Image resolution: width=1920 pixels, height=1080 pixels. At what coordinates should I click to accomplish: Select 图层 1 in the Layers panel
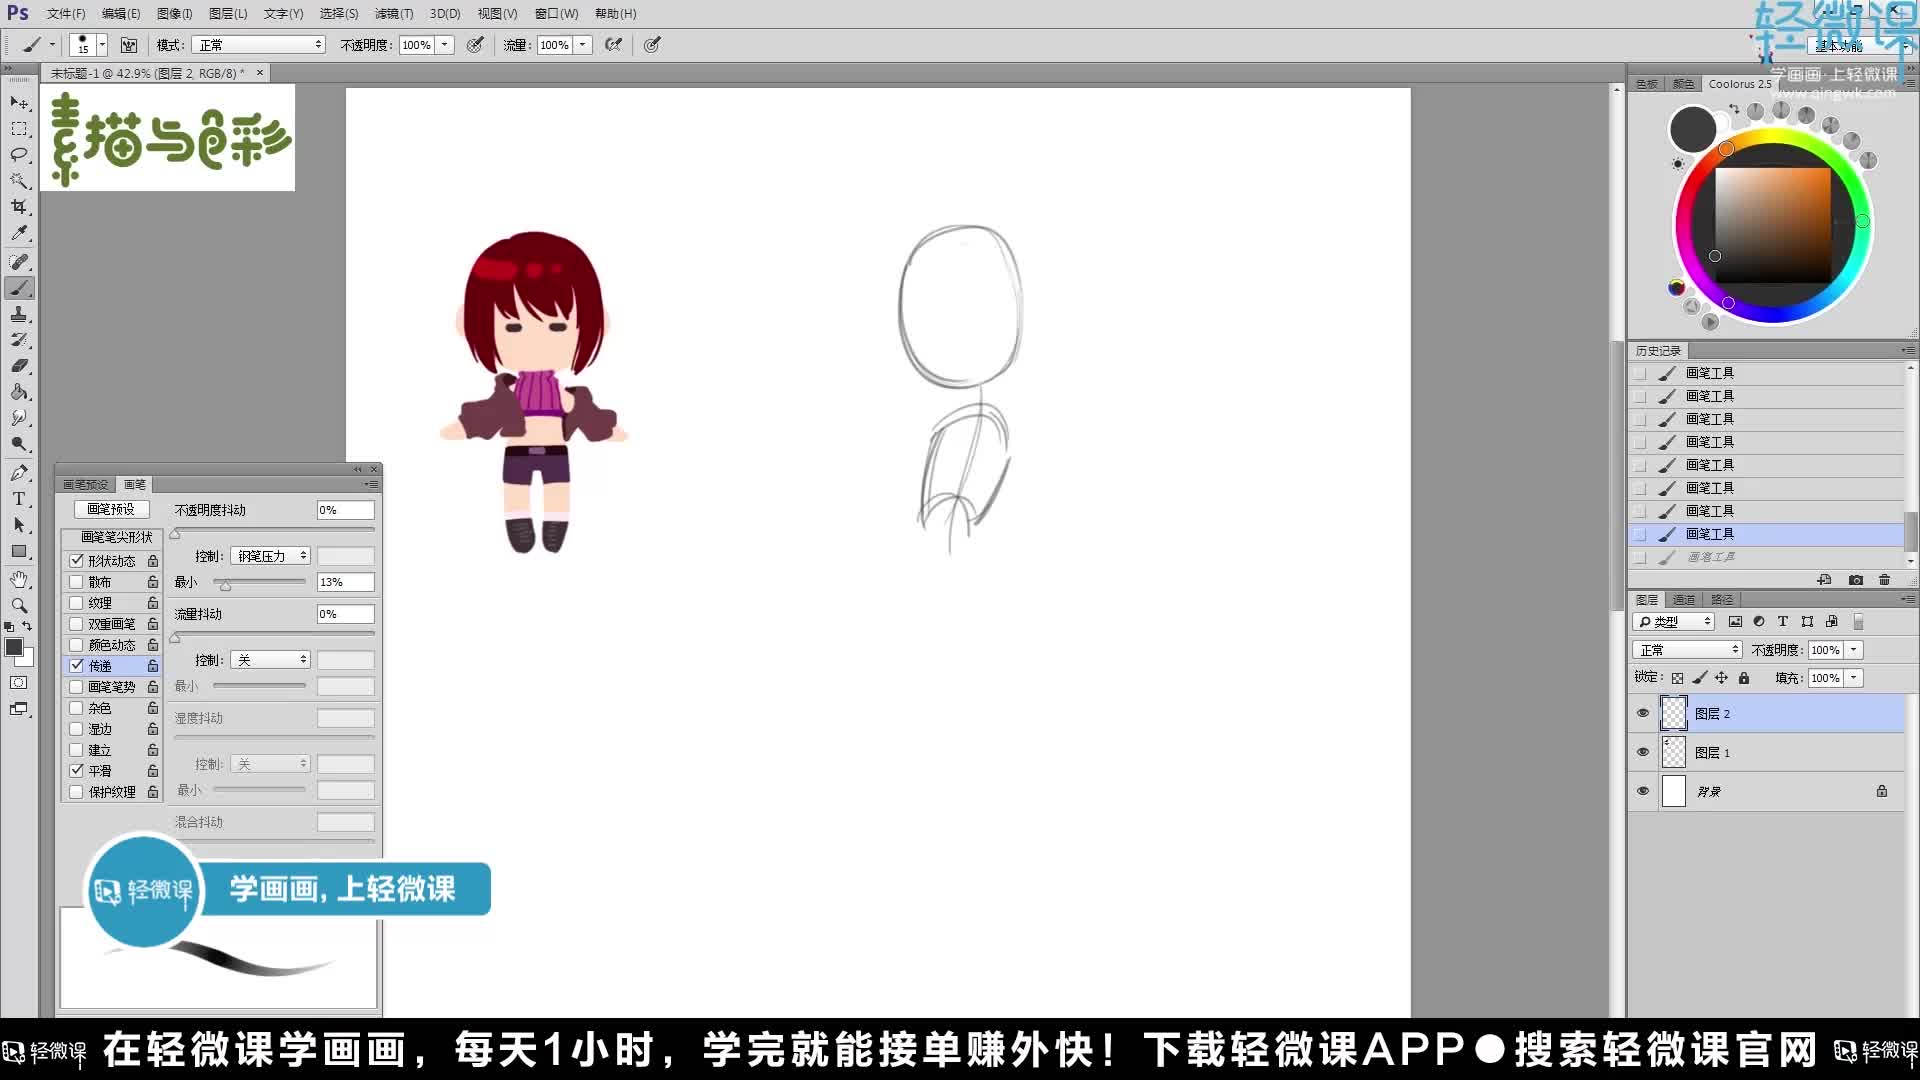1713,752
